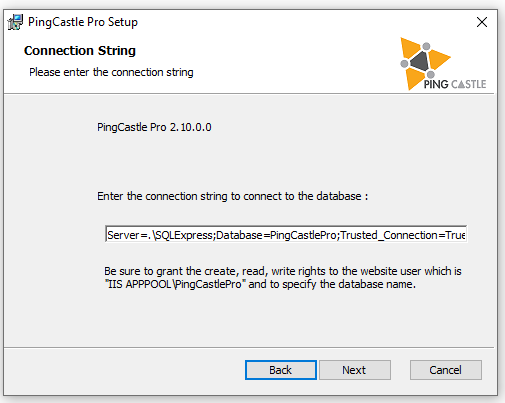Click the right-pointing orange triangle in the logo
Screen dimensions: 505x403
pyautogui.click(x=439, y=59)
